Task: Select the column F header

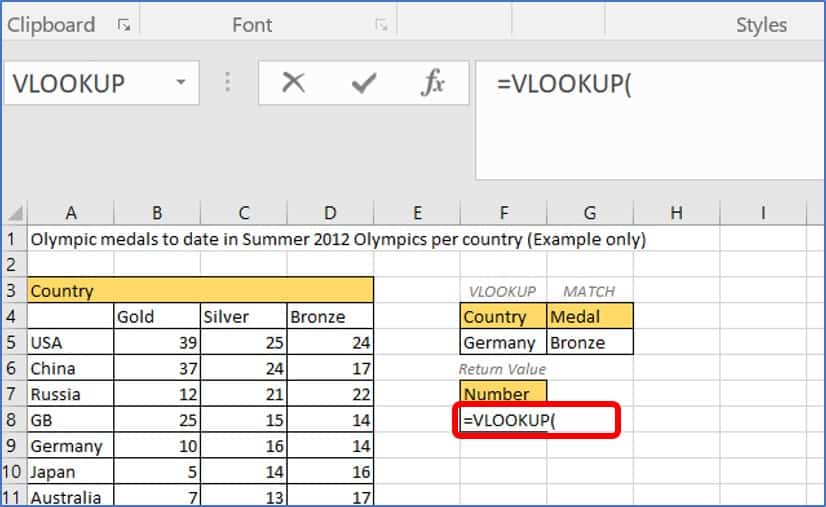Action: (x=503, y=212)
